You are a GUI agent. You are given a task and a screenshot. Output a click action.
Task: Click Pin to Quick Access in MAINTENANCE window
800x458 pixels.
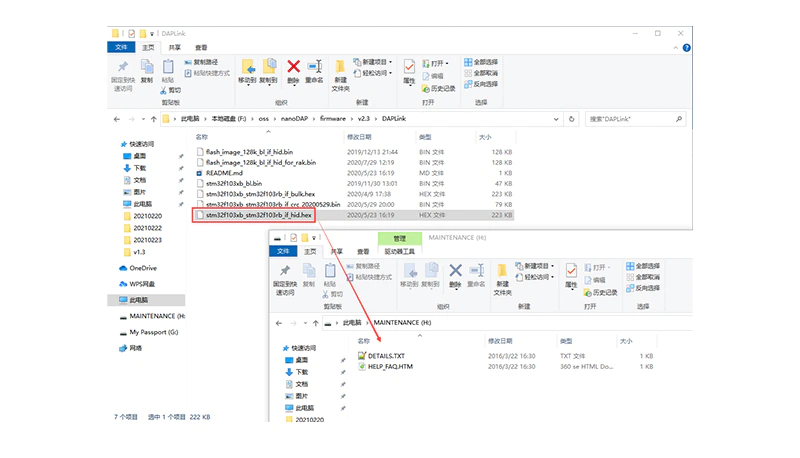pyautogui.click(x=285, y=279)
